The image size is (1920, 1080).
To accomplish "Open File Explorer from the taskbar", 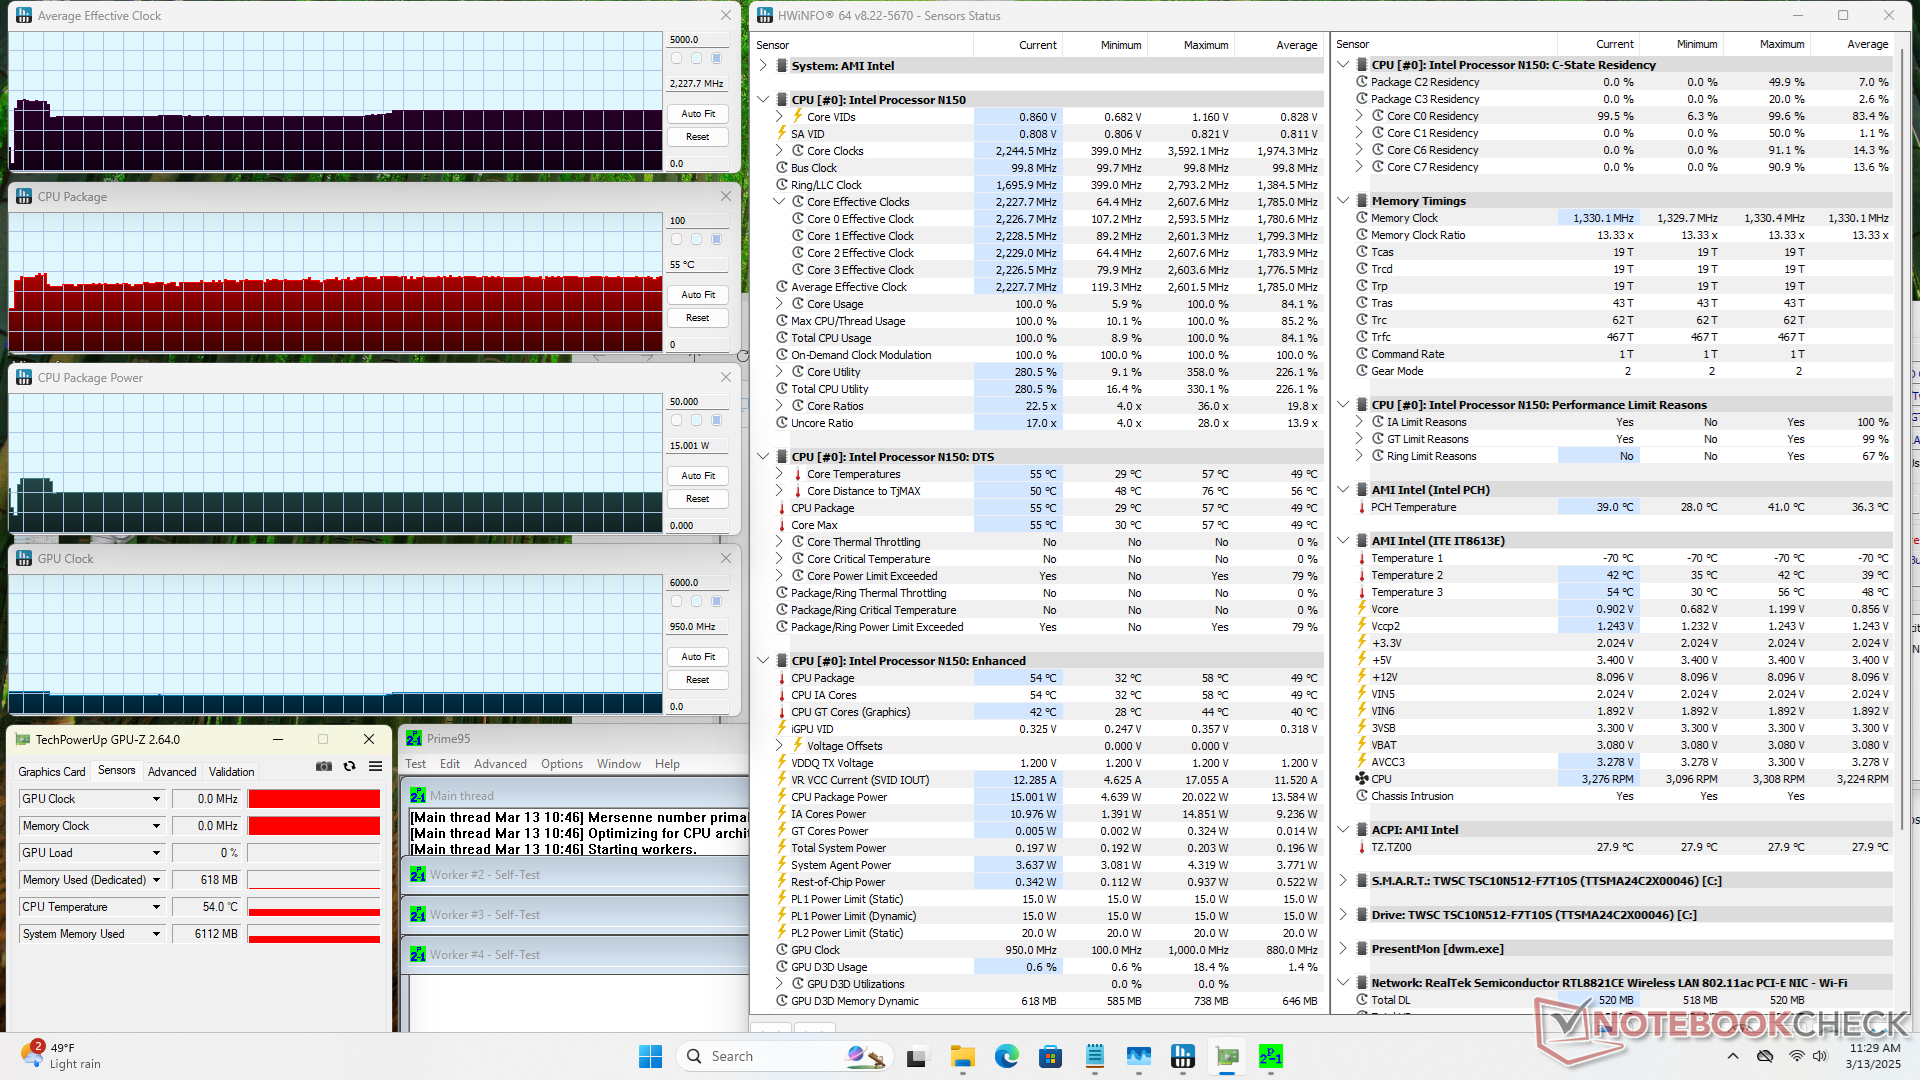I will (963, 1056).
